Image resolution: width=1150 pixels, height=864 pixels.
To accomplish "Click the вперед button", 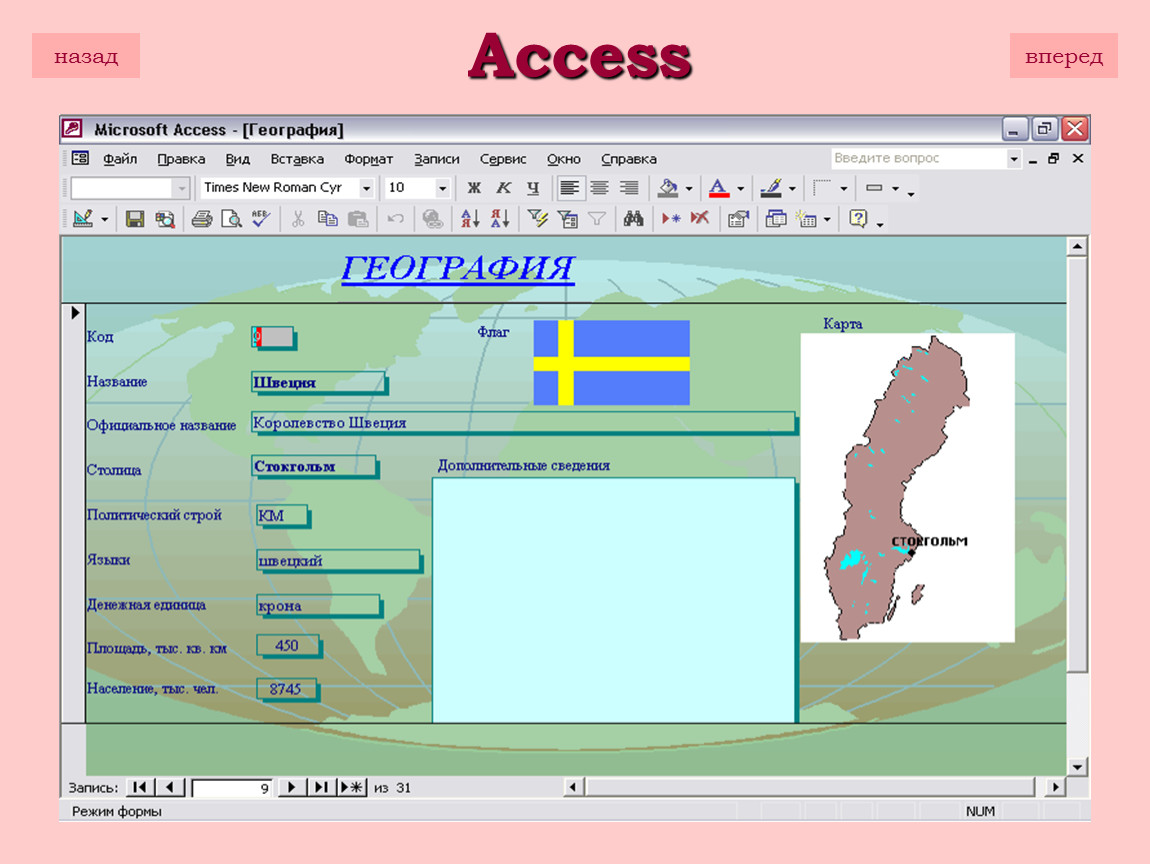I will pyautogui.click(x=1063, y=56).
